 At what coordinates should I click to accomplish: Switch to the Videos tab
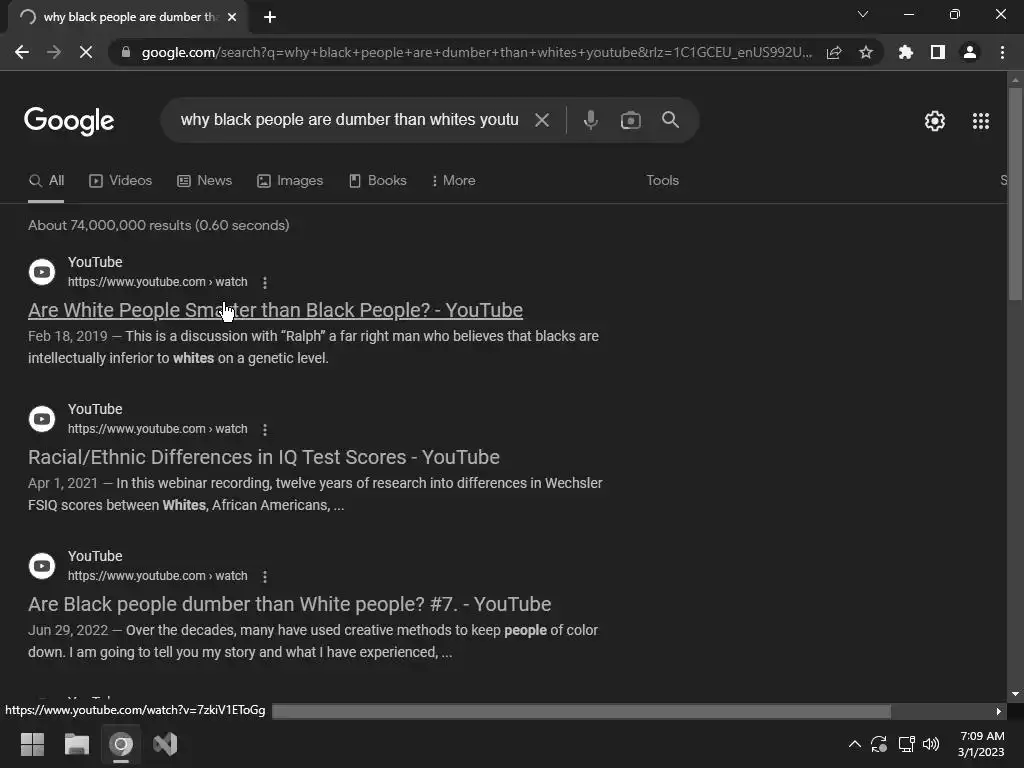click(120, 181)
